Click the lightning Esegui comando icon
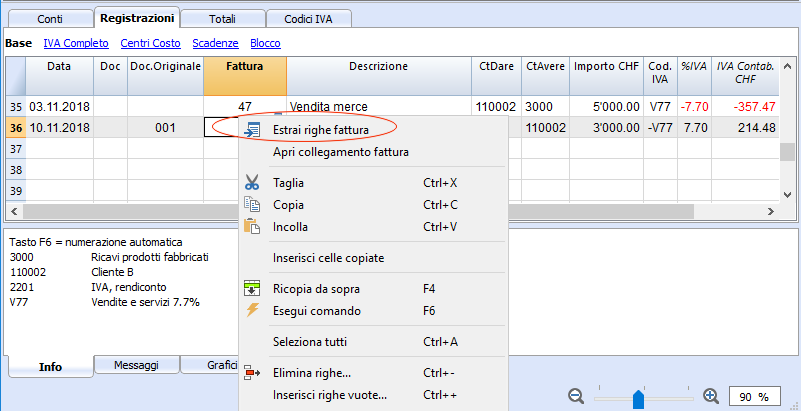This screenshot has width=801, height=411. 252,310
